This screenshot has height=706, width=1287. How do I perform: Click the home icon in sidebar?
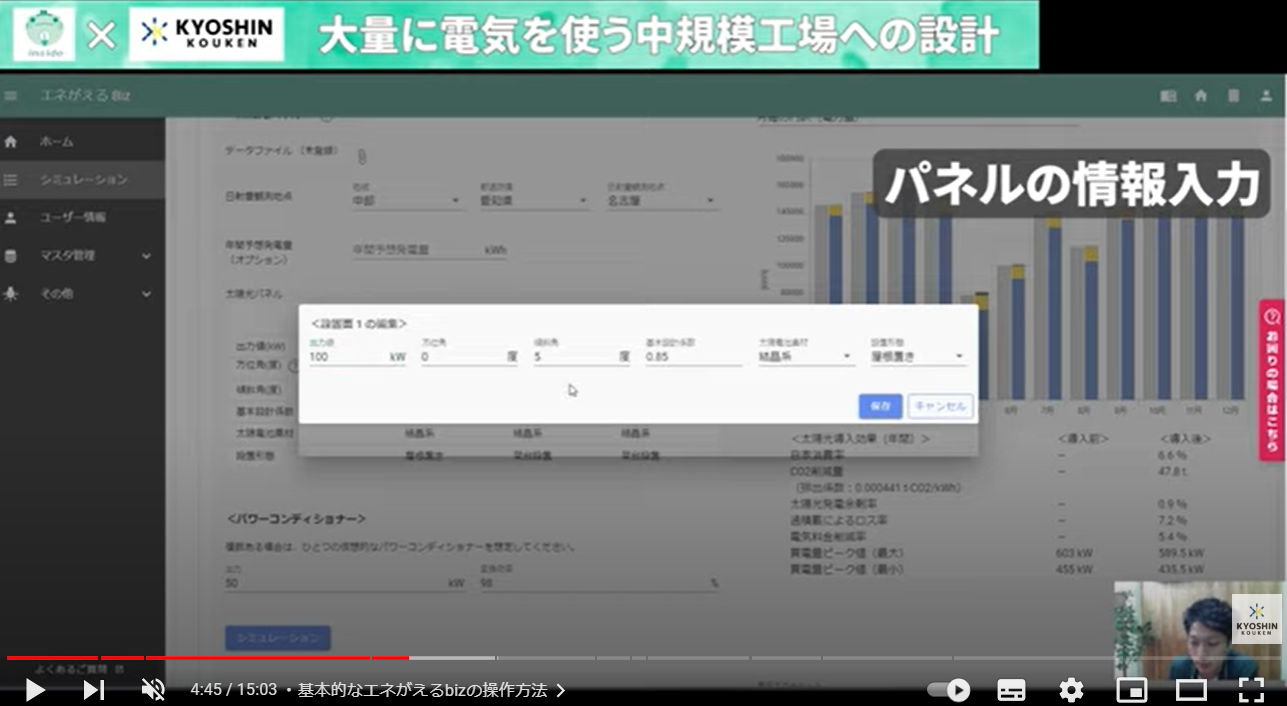click(x=11, y=142)
